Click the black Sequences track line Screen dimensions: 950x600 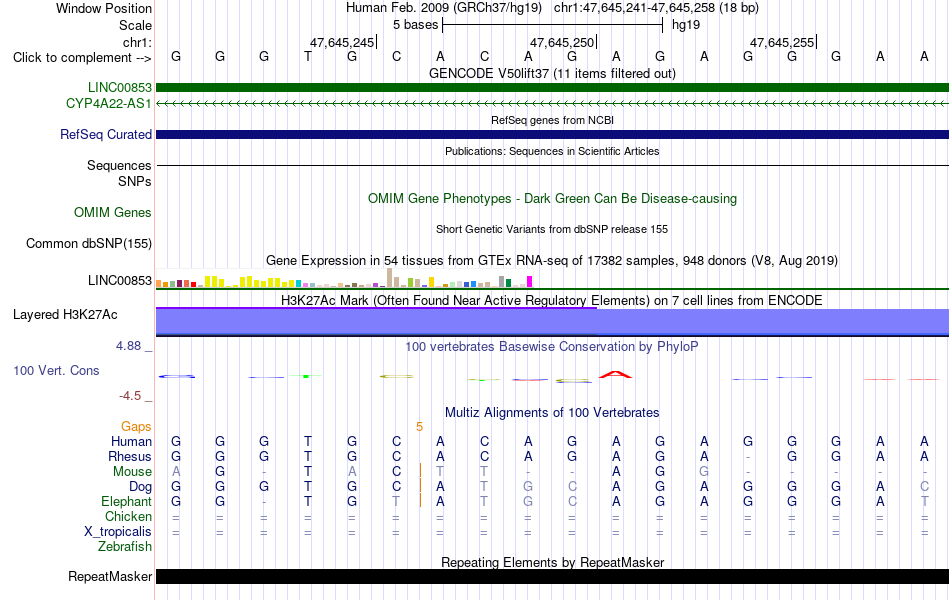552,165
